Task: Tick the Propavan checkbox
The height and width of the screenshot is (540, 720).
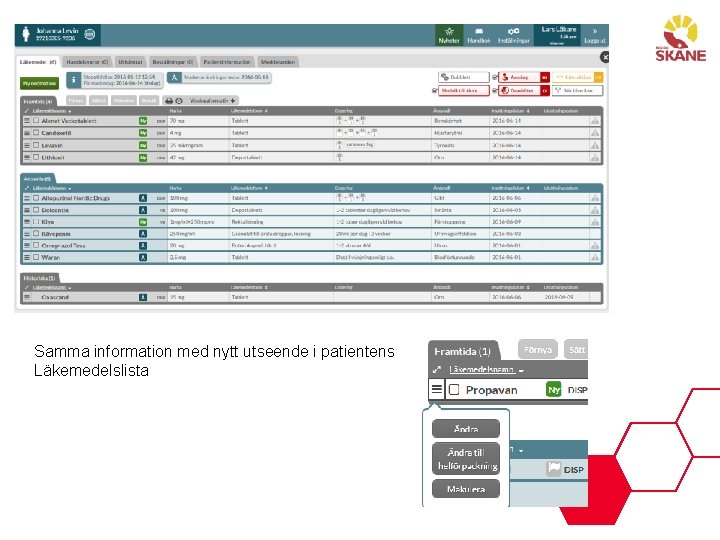Action: 454,390
